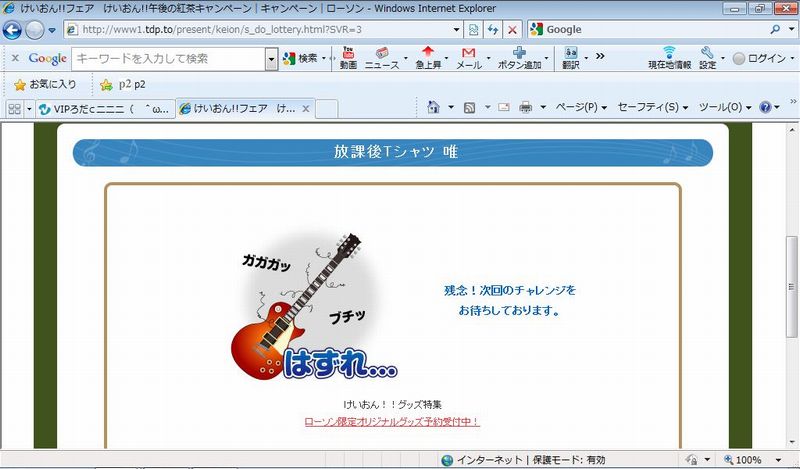Open the 100% zoom level control
This screenshot has height=469, width=800.
click(x=743, y=460)
